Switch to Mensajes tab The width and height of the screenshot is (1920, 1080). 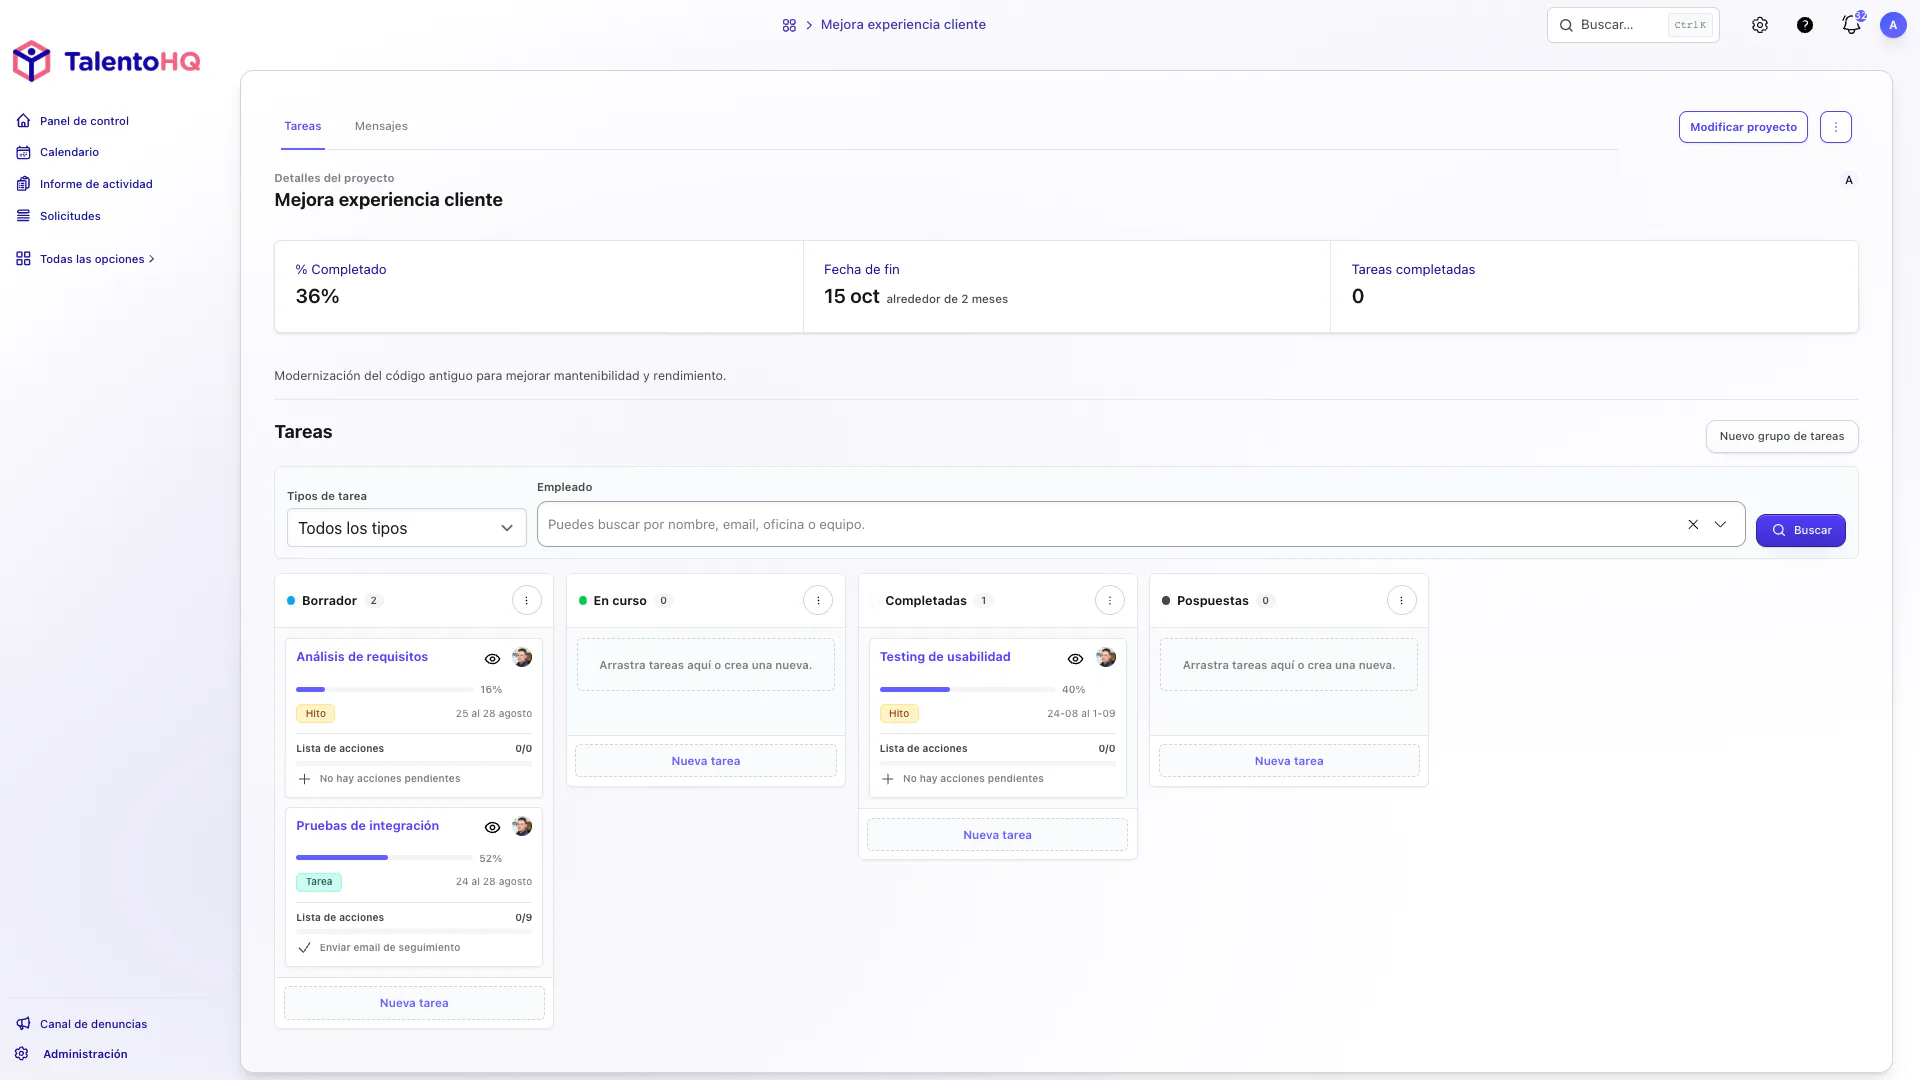point(381,126)
